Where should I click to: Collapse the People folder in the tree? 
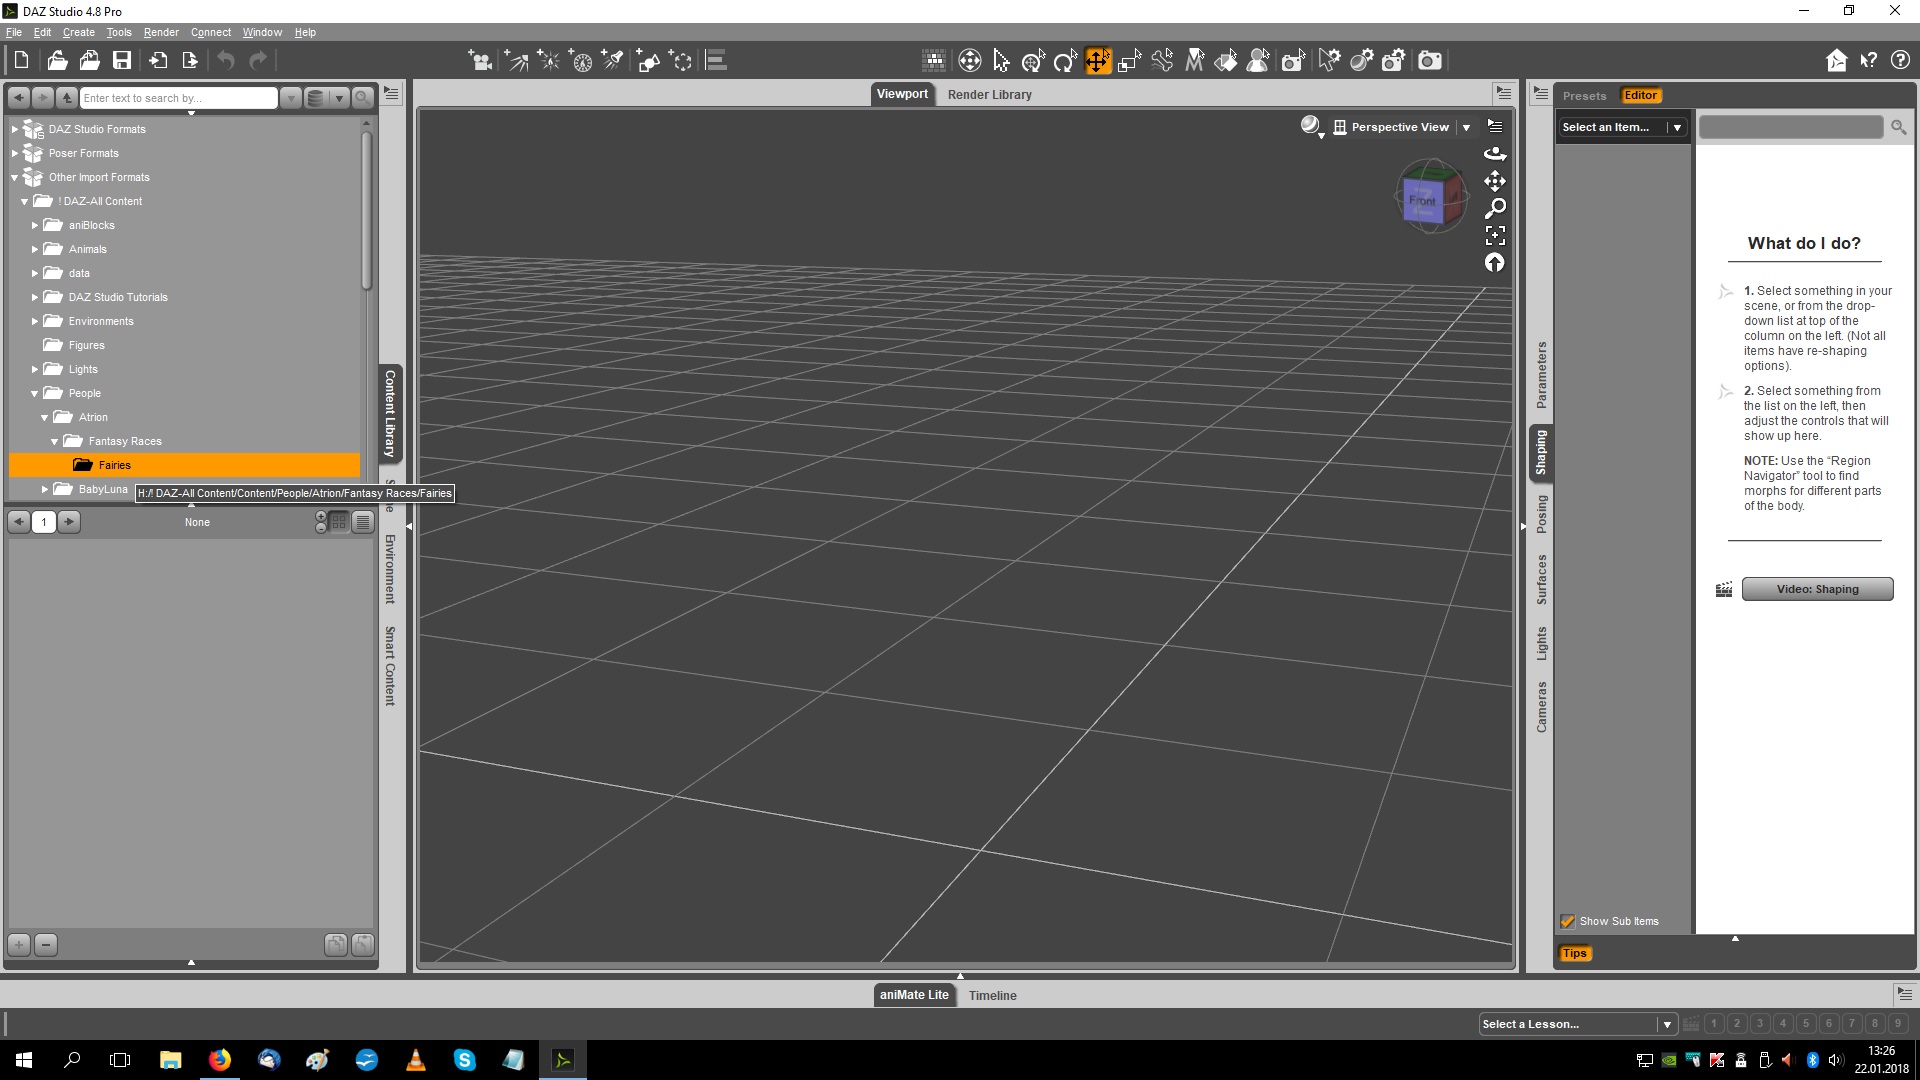(x=34, y=393)
